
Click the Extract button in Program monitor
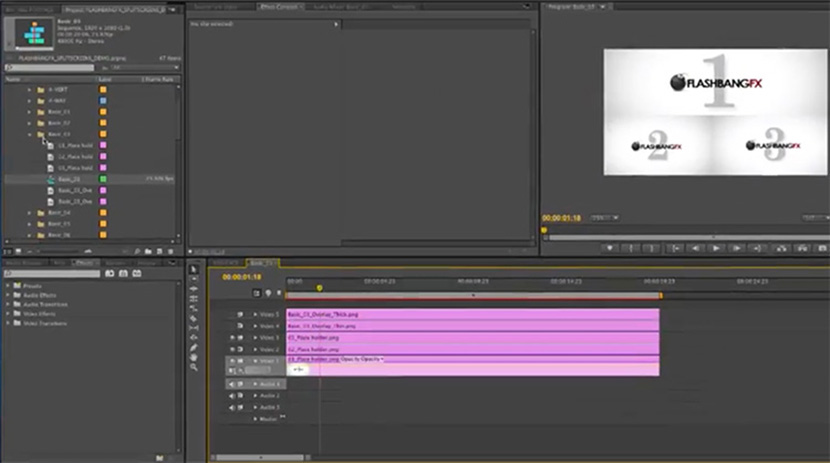point(802,248)
